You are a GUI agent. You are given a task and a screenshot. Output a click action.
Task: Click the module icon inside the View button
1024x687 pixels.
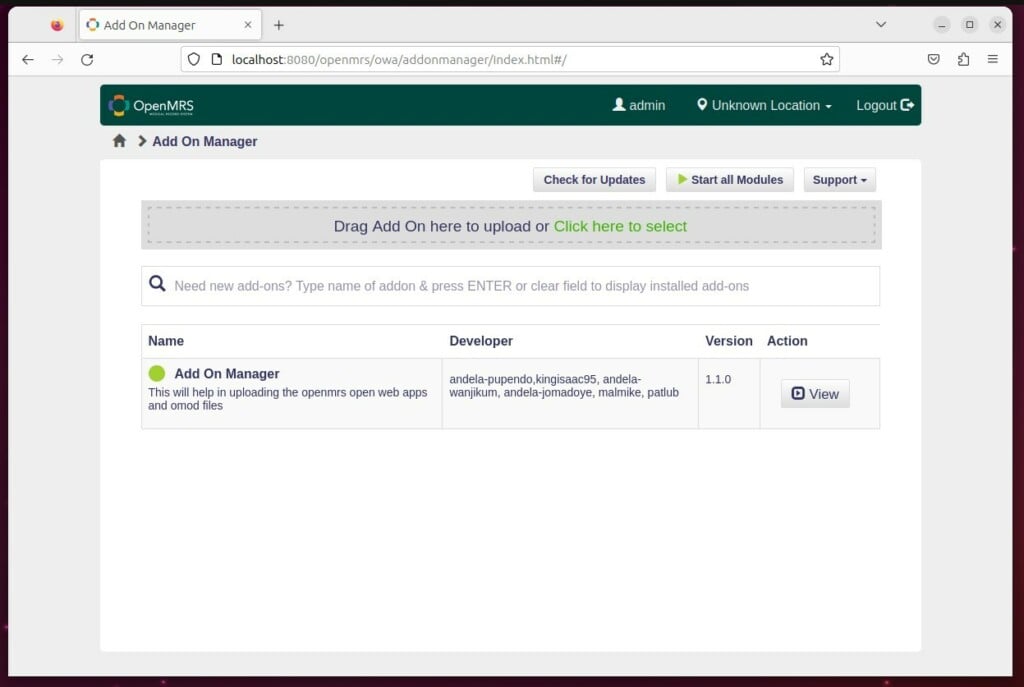798,394
